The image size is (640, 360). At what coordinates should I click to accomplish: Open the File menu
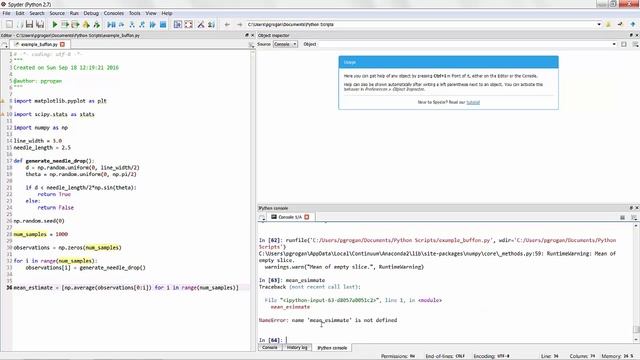[x=7, y=13]
